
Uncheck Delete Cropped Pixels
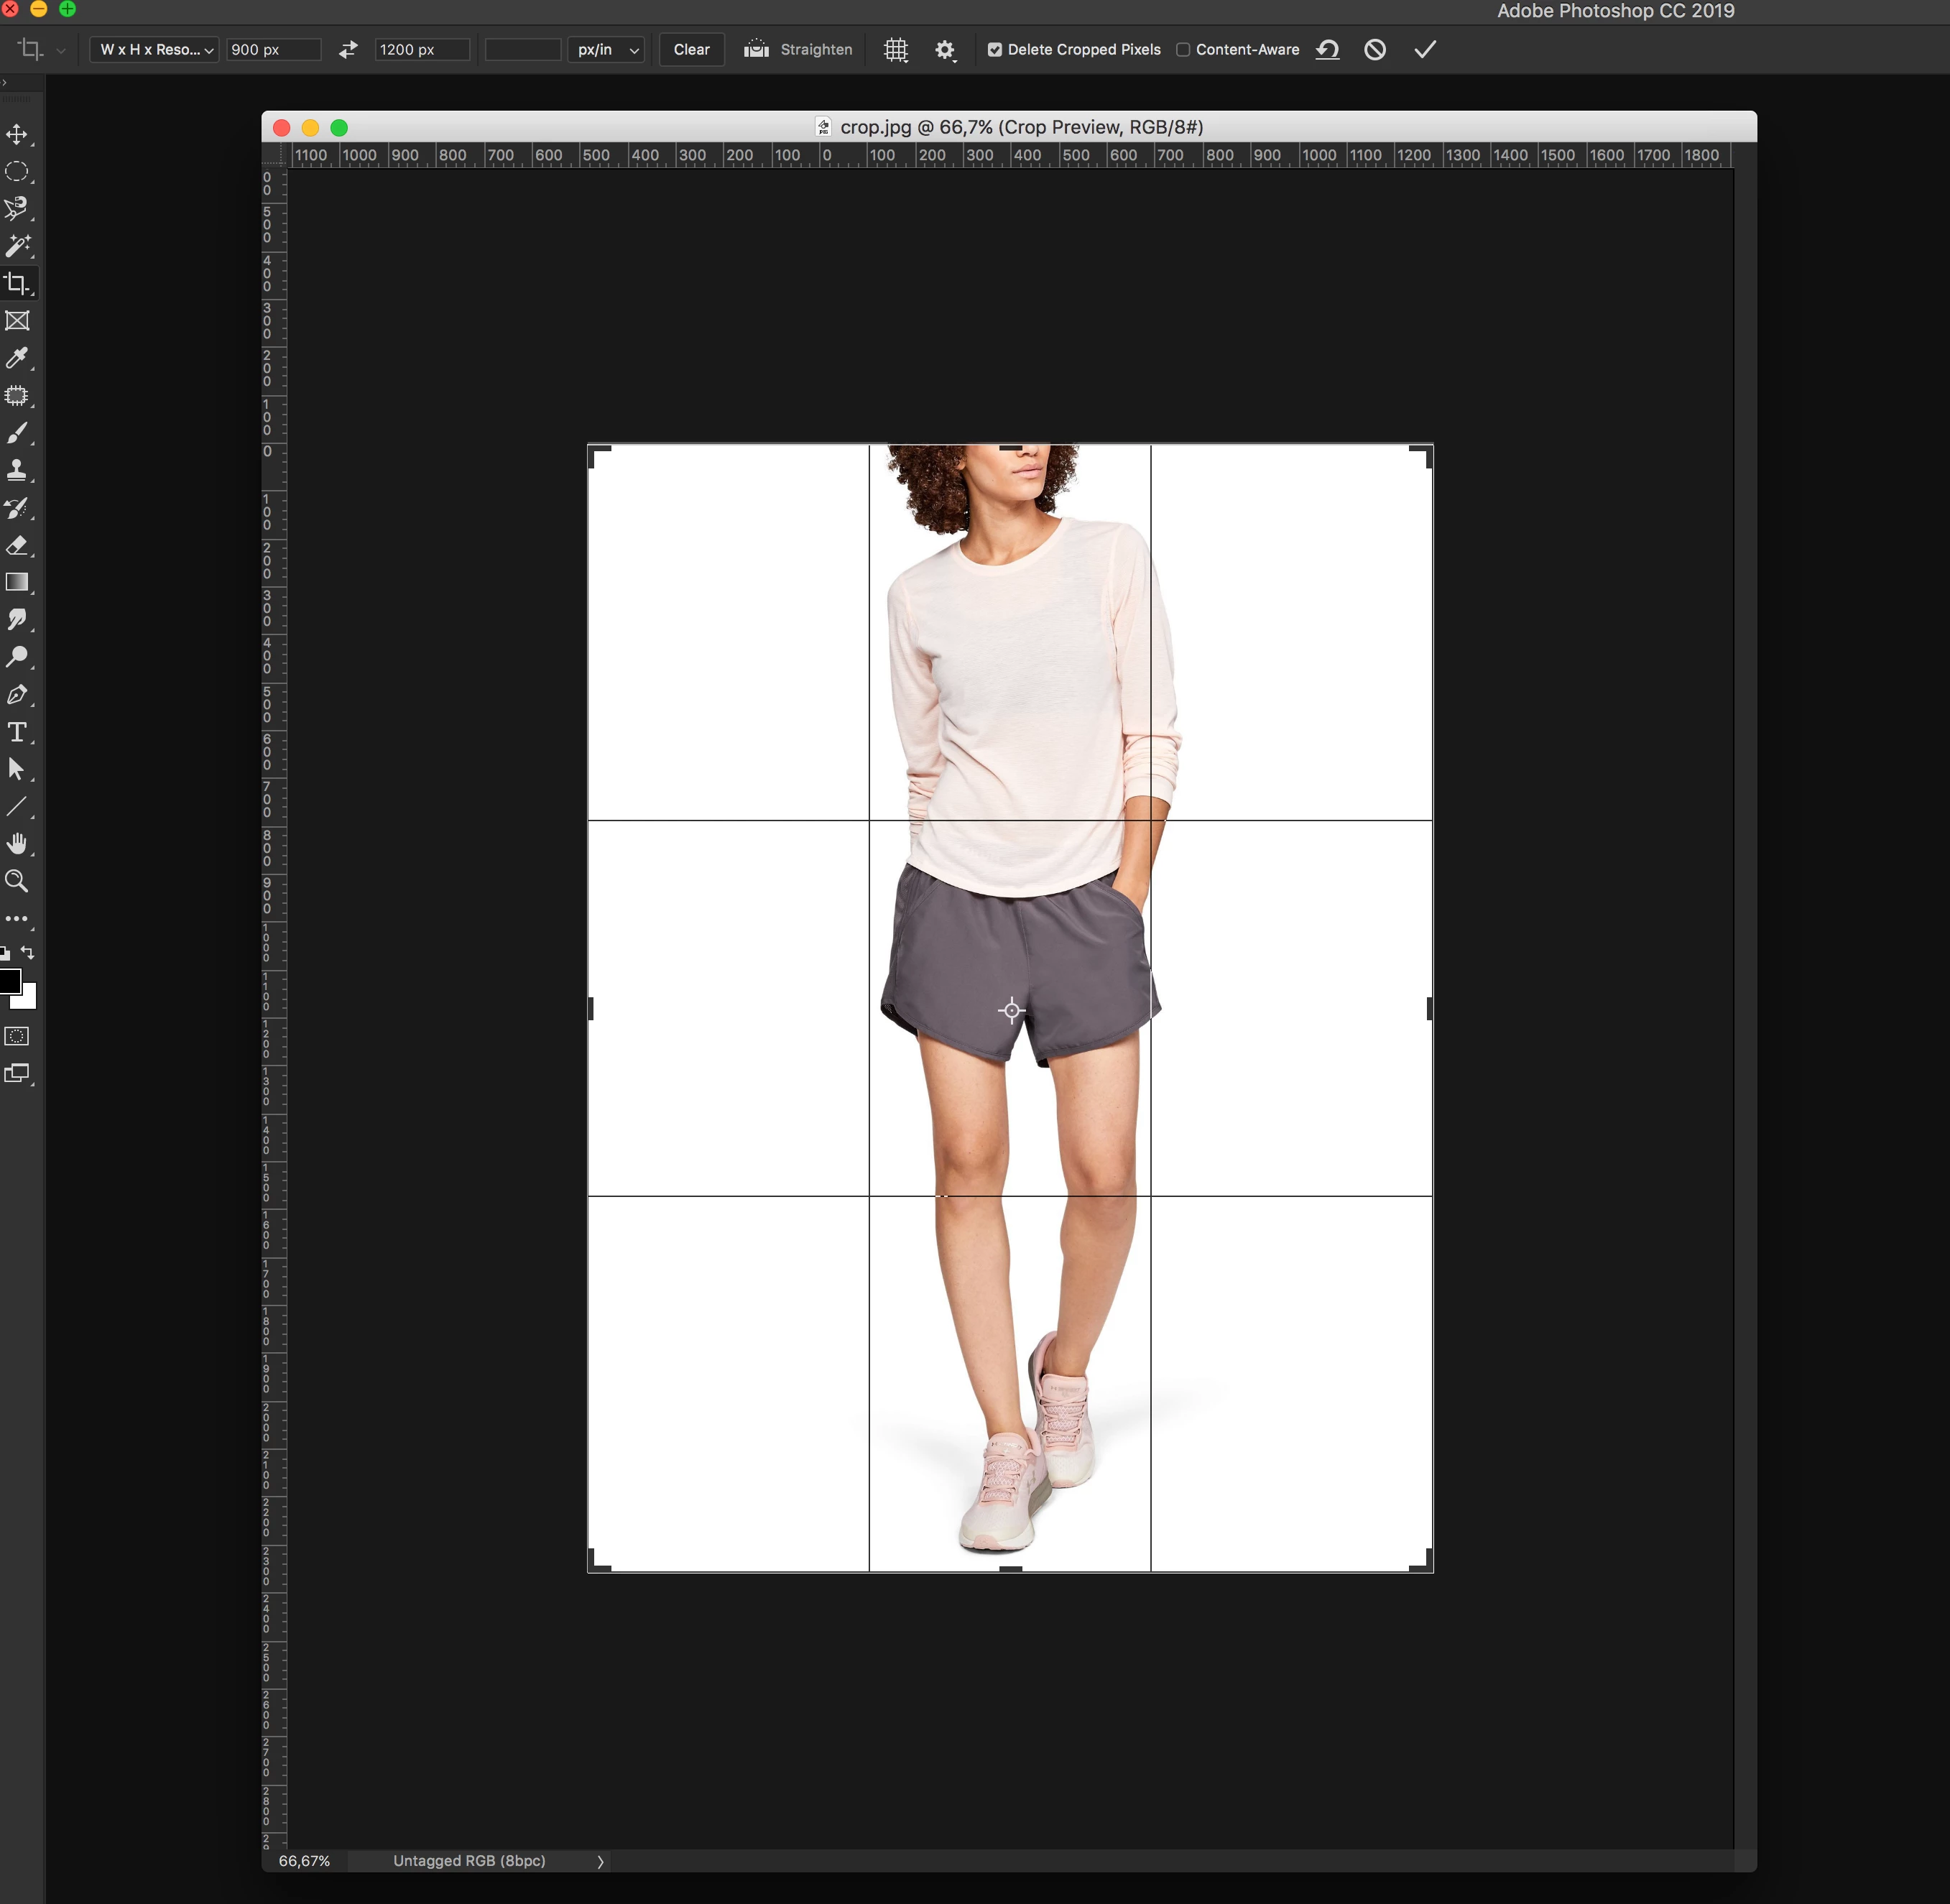994,50
